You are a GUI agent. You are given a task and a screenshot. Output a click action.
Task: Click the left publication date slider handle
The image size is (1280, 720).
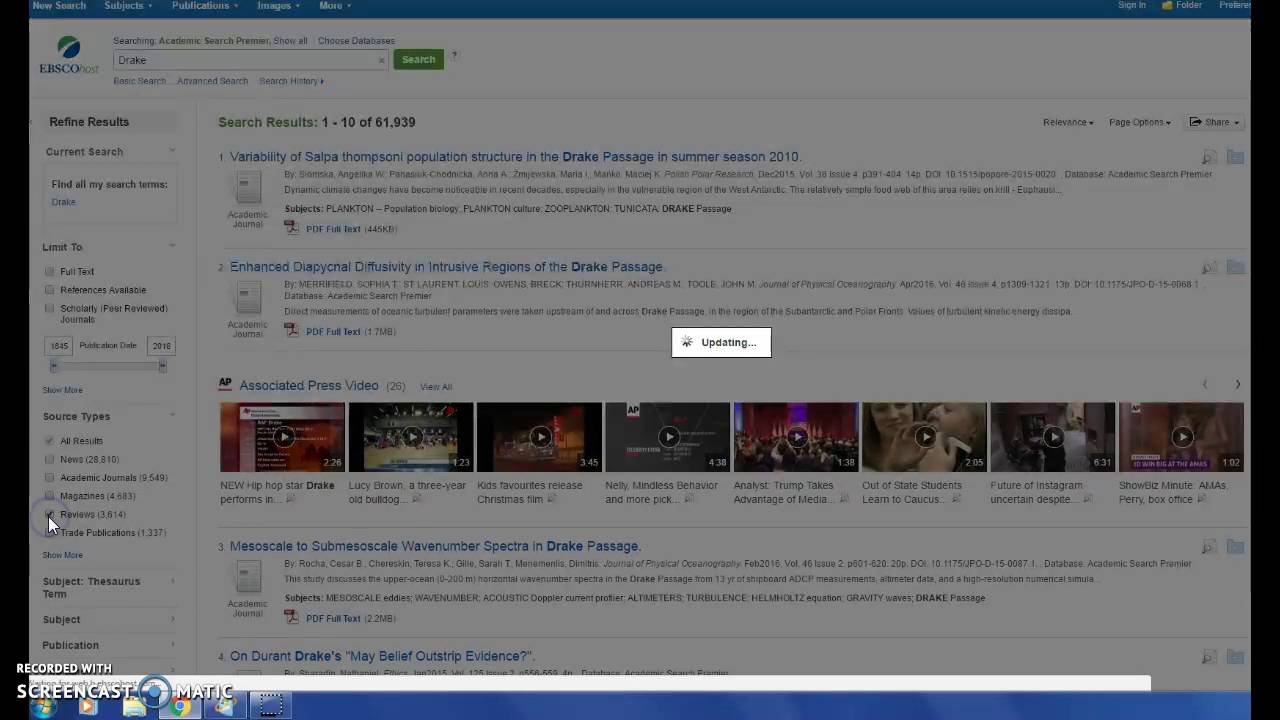pos(54,366)
